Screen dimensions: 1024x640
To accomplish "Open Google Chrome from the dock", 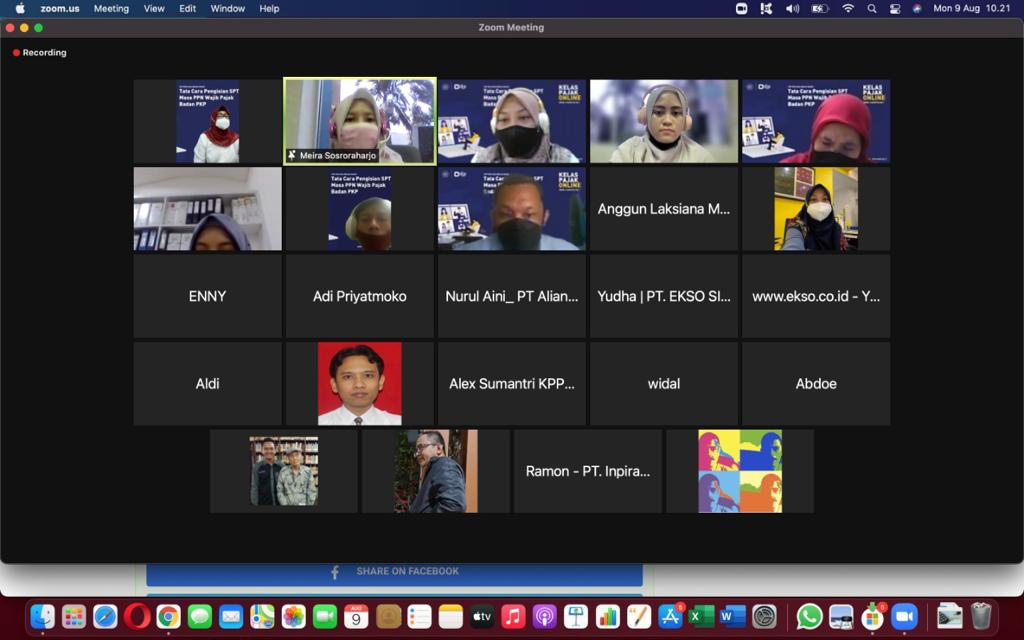I will coord(168,617).
